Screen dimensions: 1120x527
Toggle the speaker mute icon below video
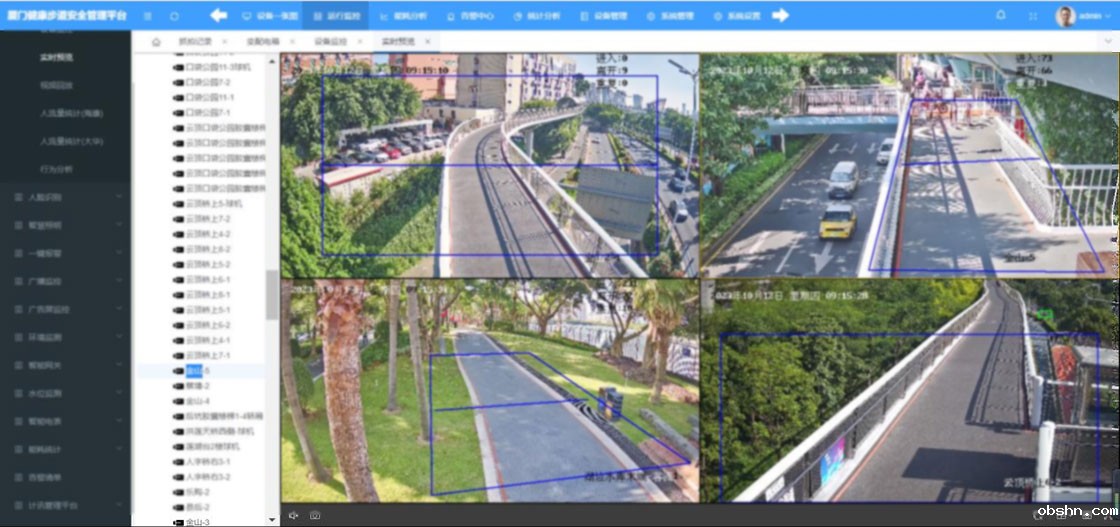(x=293, y=515)
